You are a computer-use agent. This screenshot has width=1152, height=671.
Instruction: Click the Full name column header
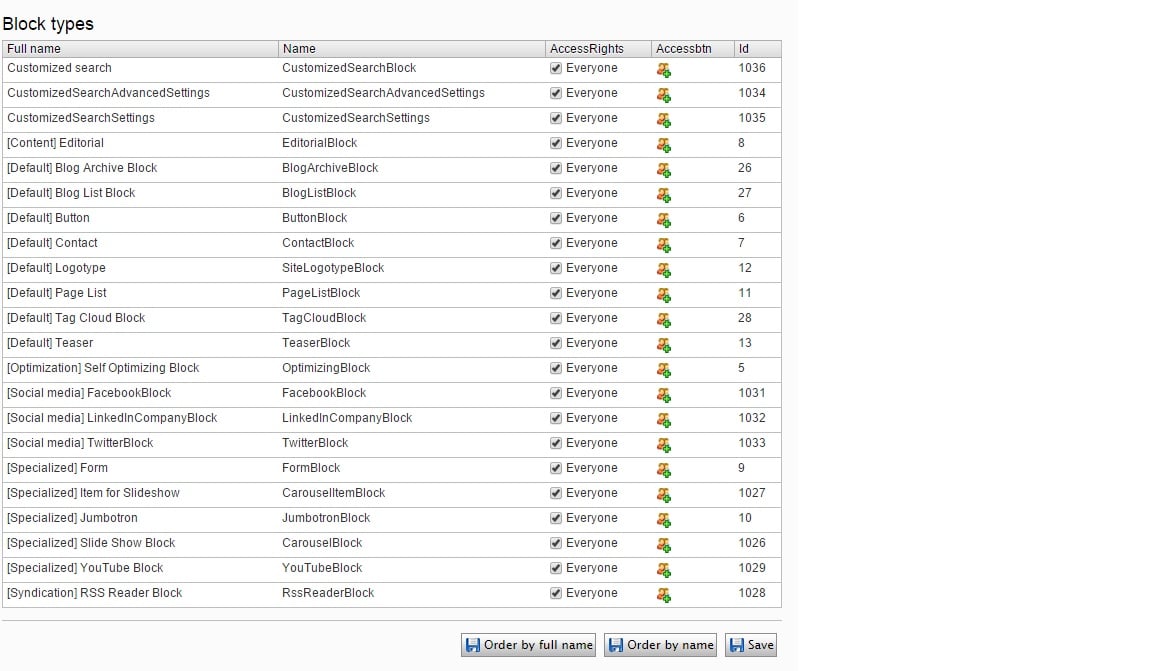[x=140, y=49]
